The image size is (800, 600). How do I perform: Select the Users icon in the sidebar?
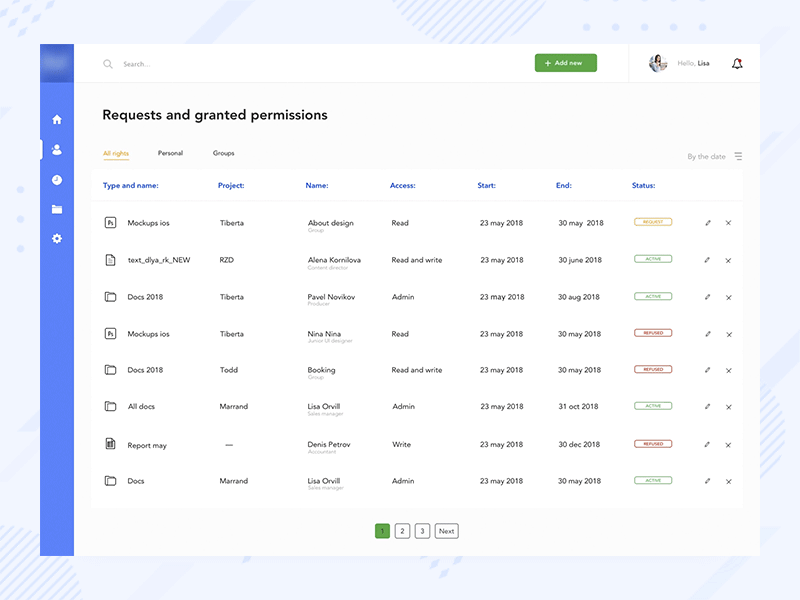[57, 151]
